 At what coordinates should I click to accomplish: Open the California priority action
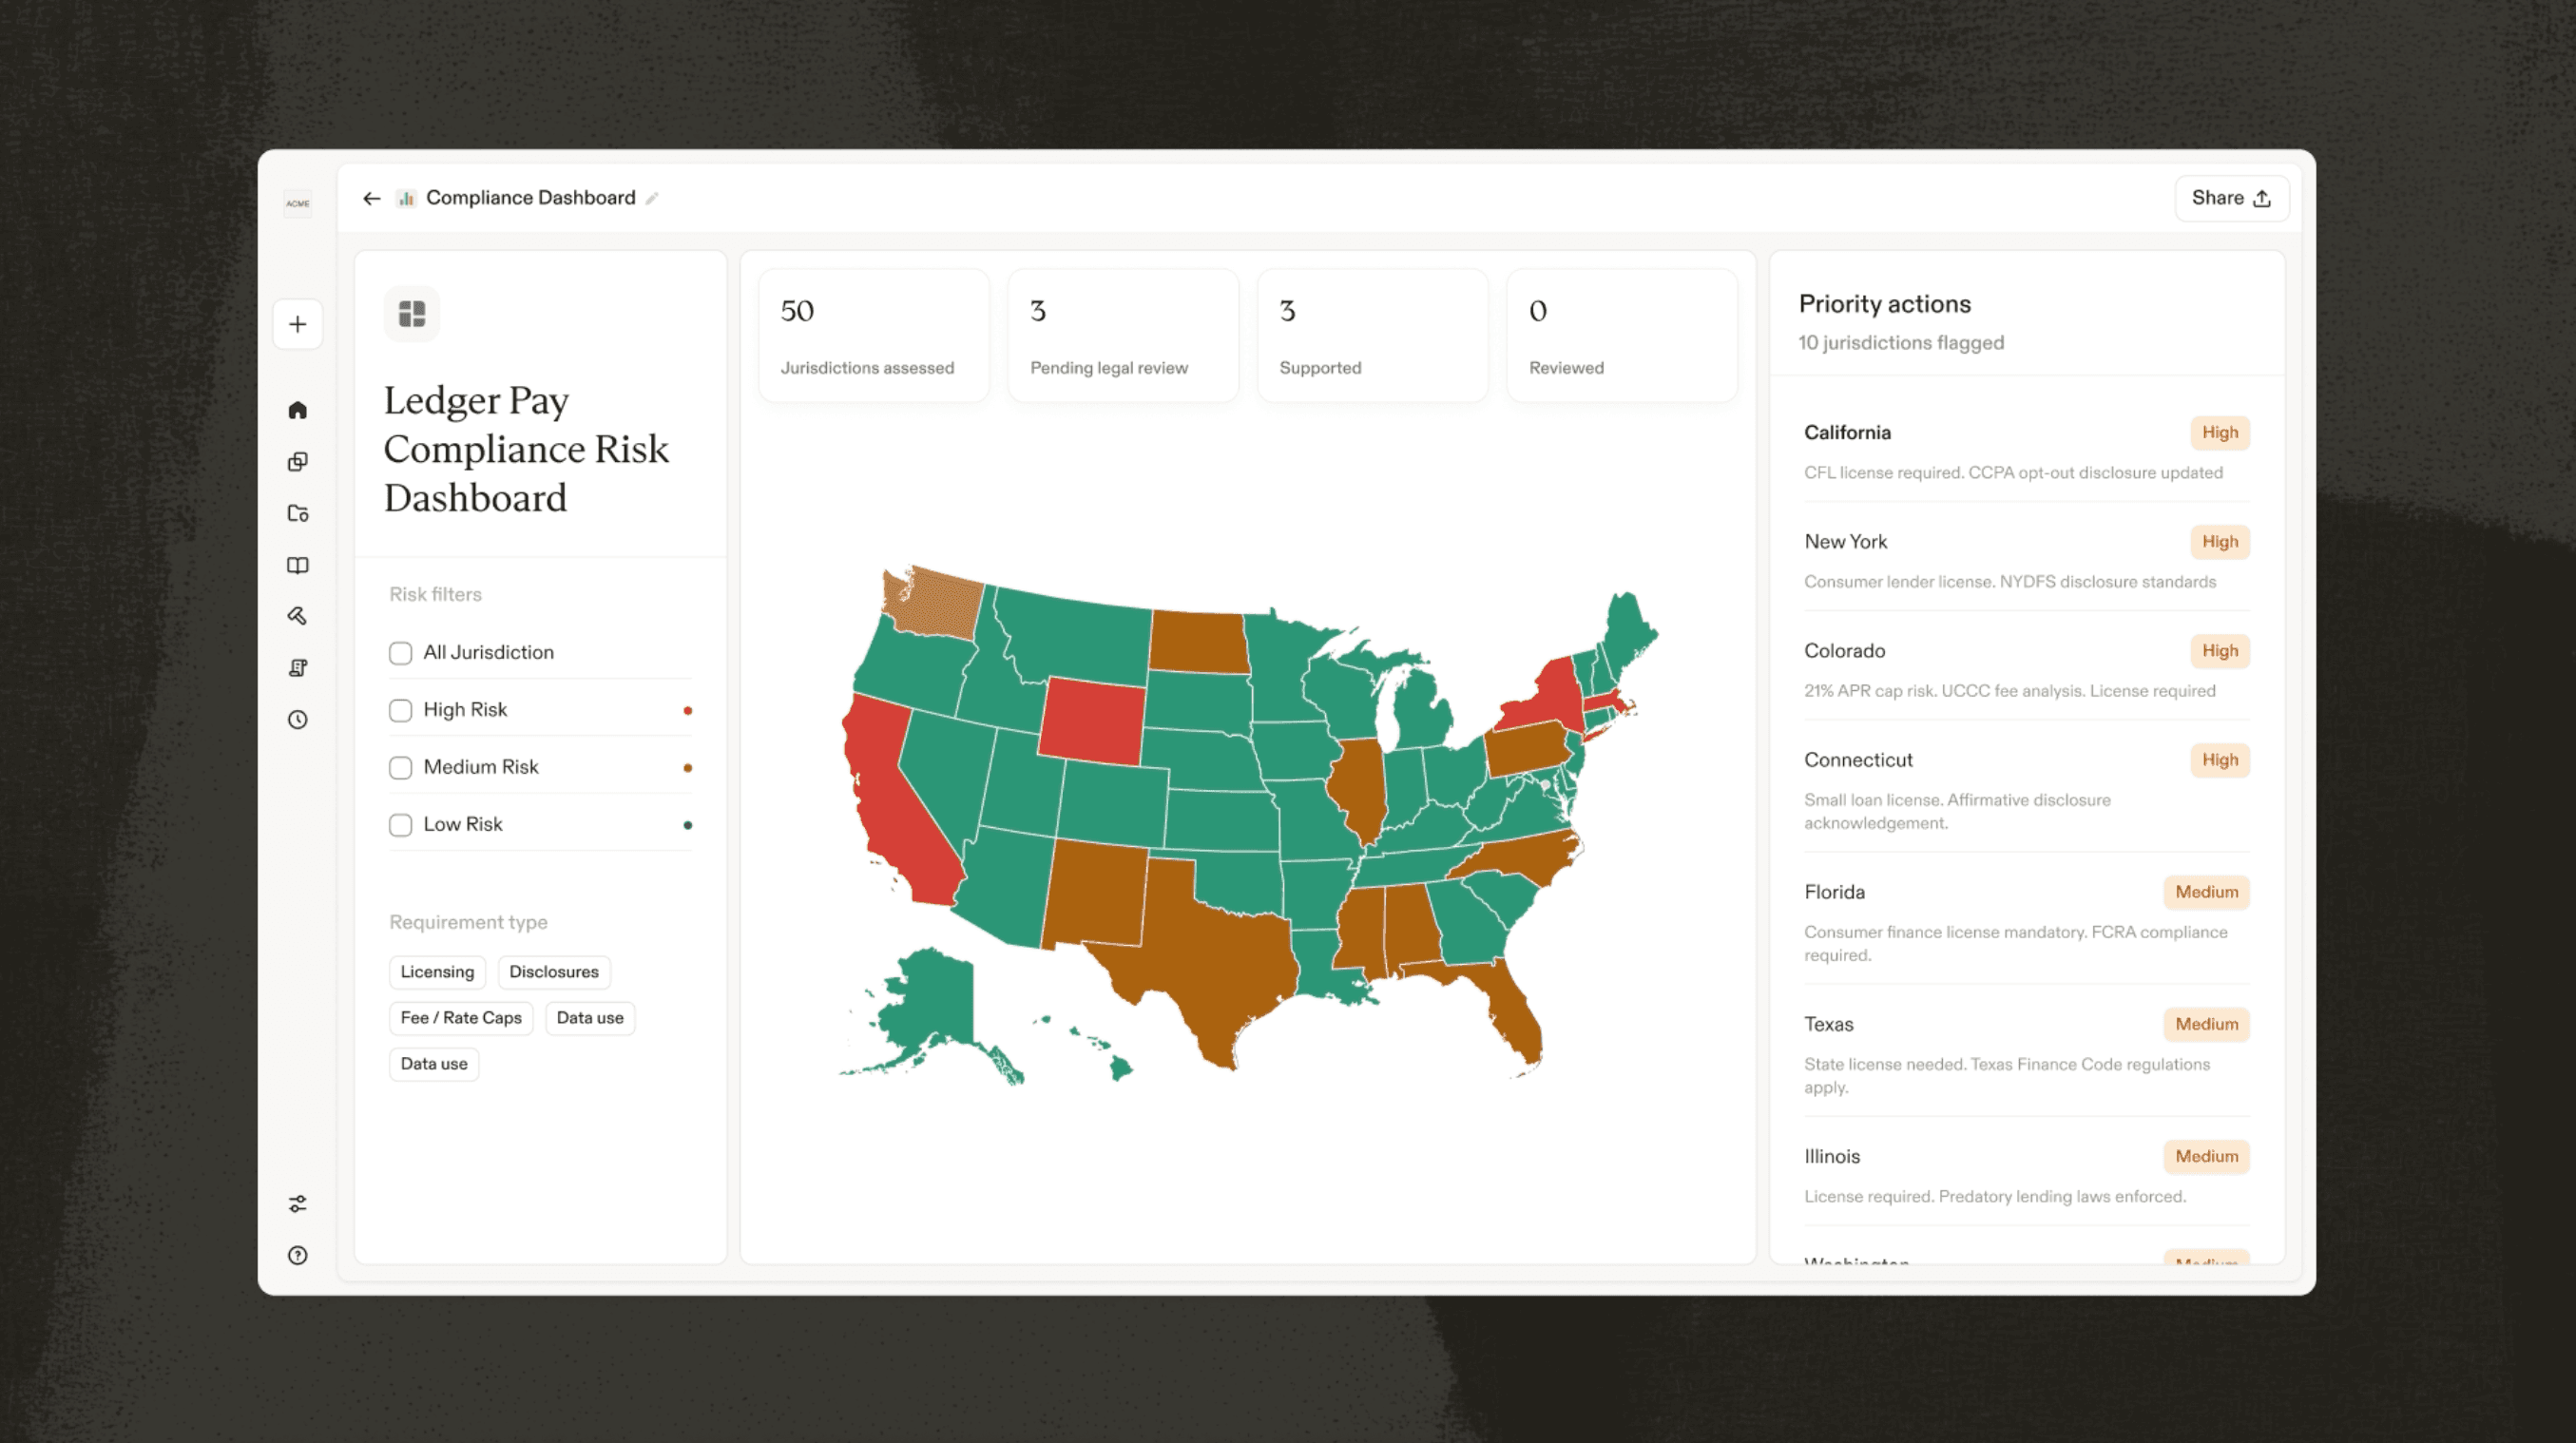tap(2026, 451)
